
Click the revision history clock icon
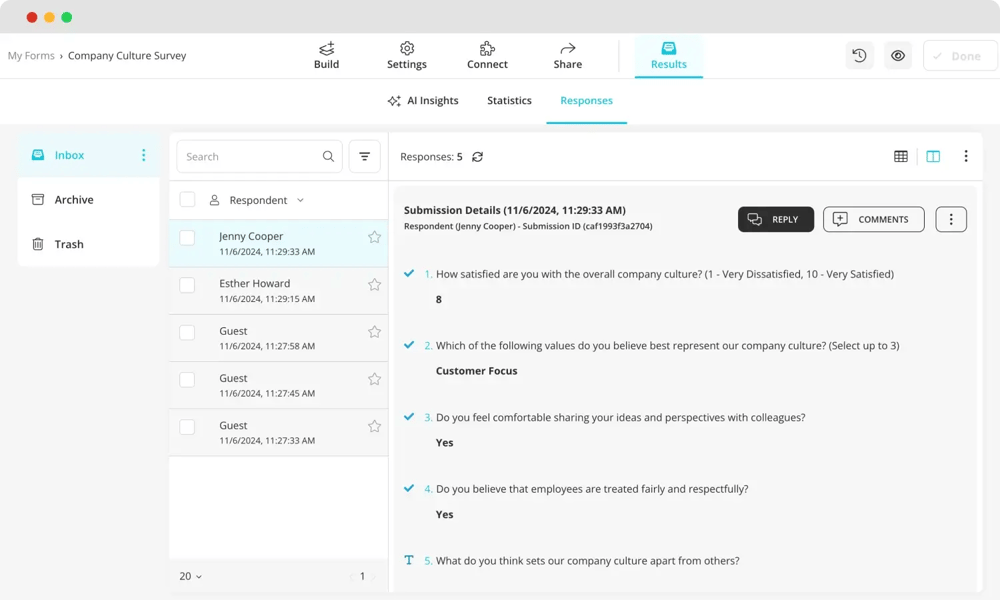[x=859, y=56]
